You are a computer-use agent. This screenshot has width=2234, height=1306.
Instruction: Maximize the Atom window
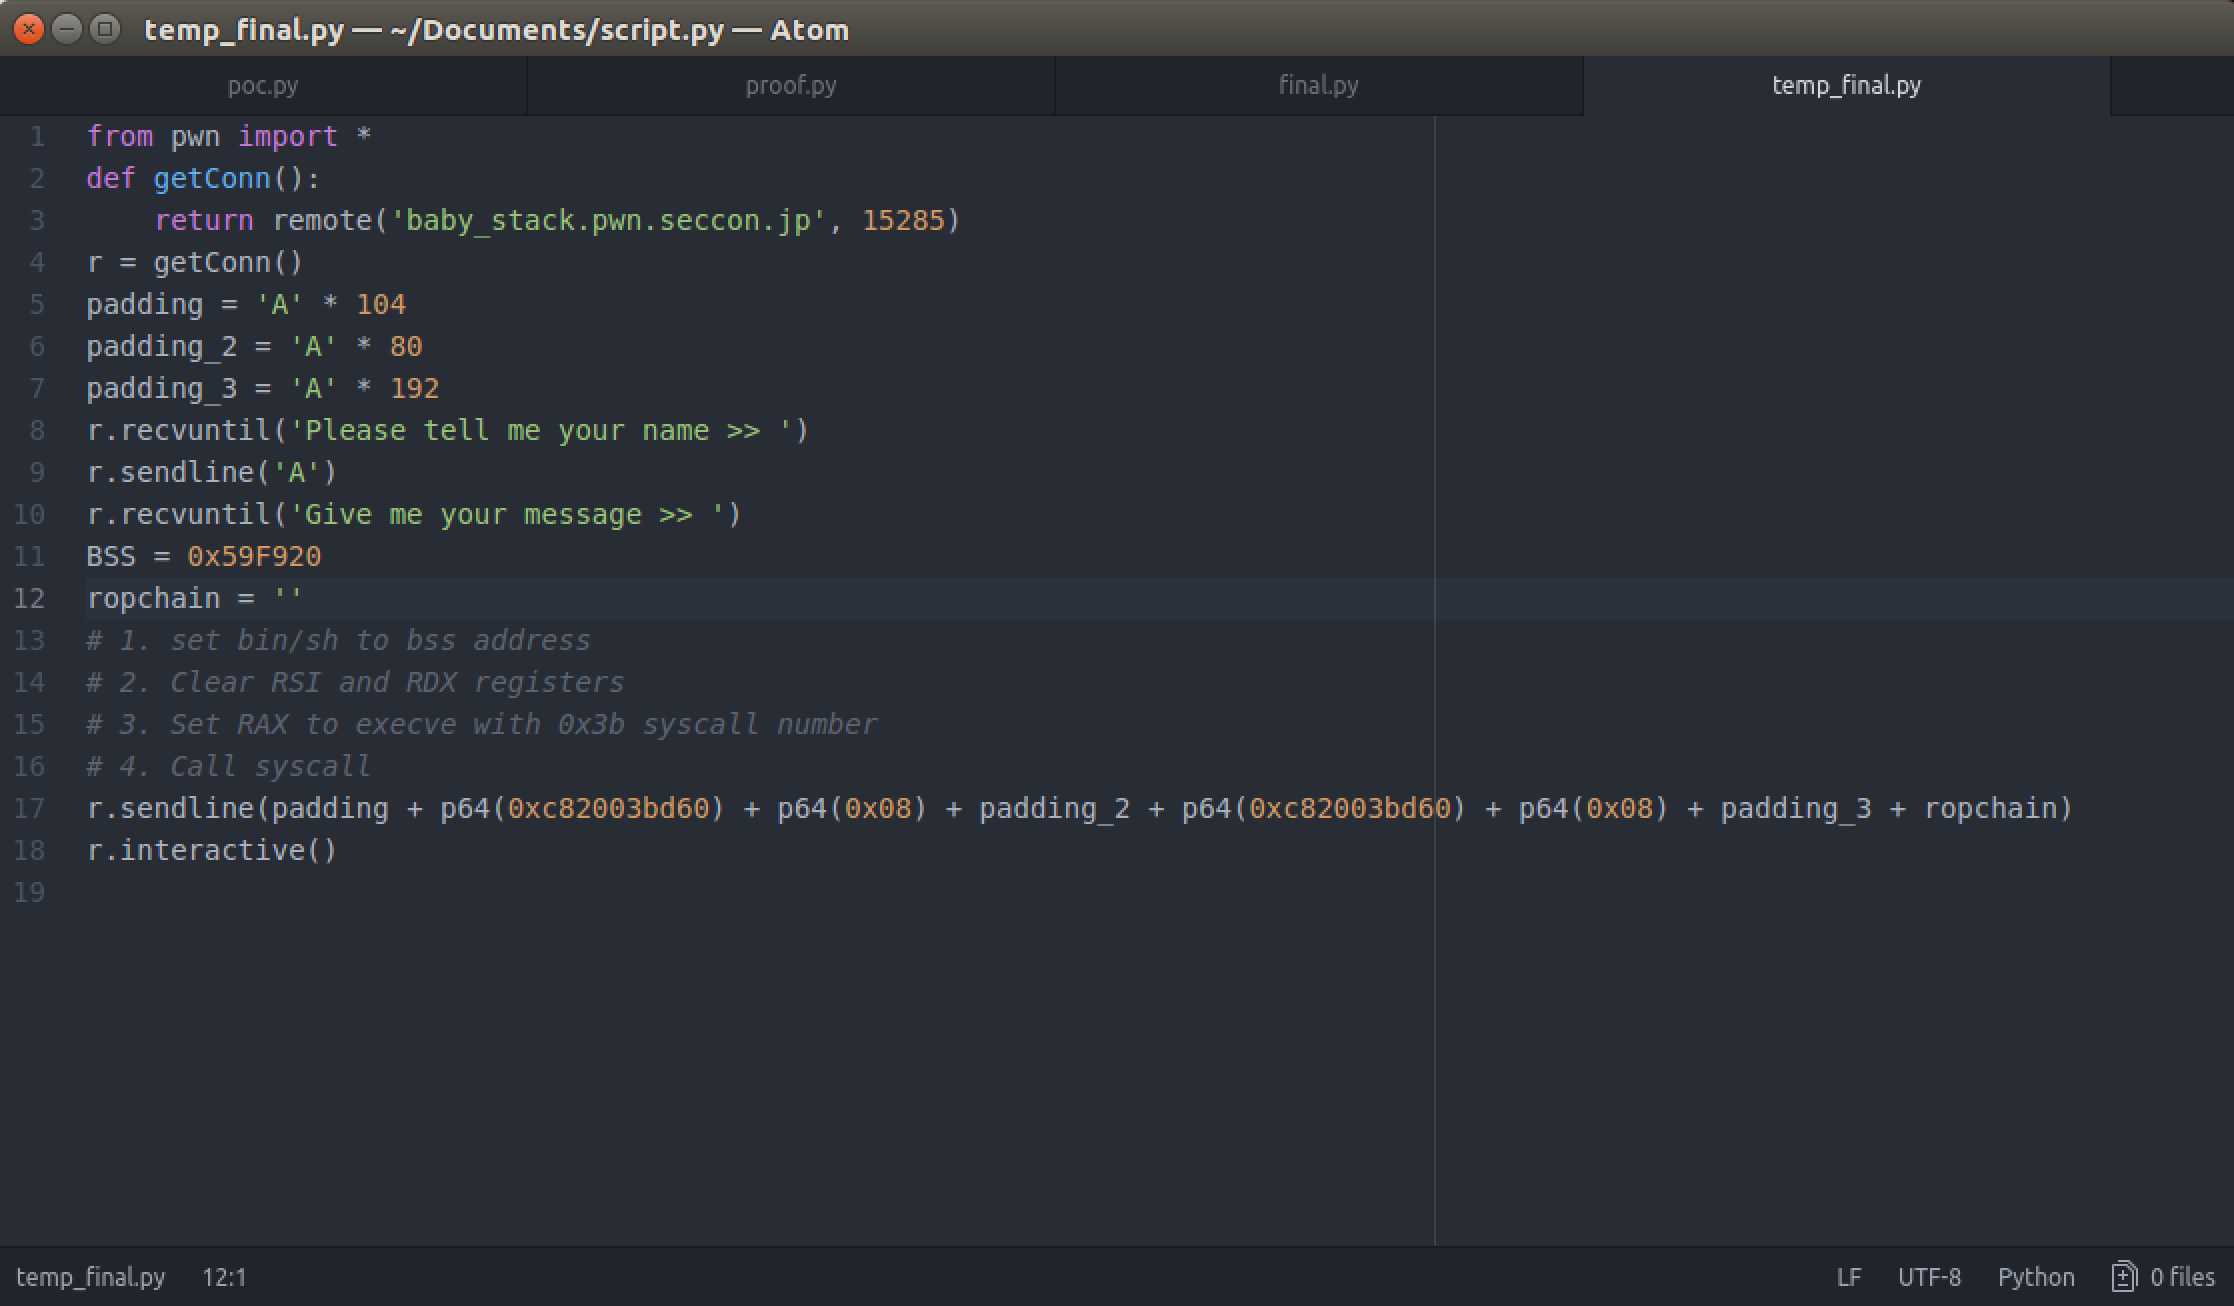pos(104,29)
